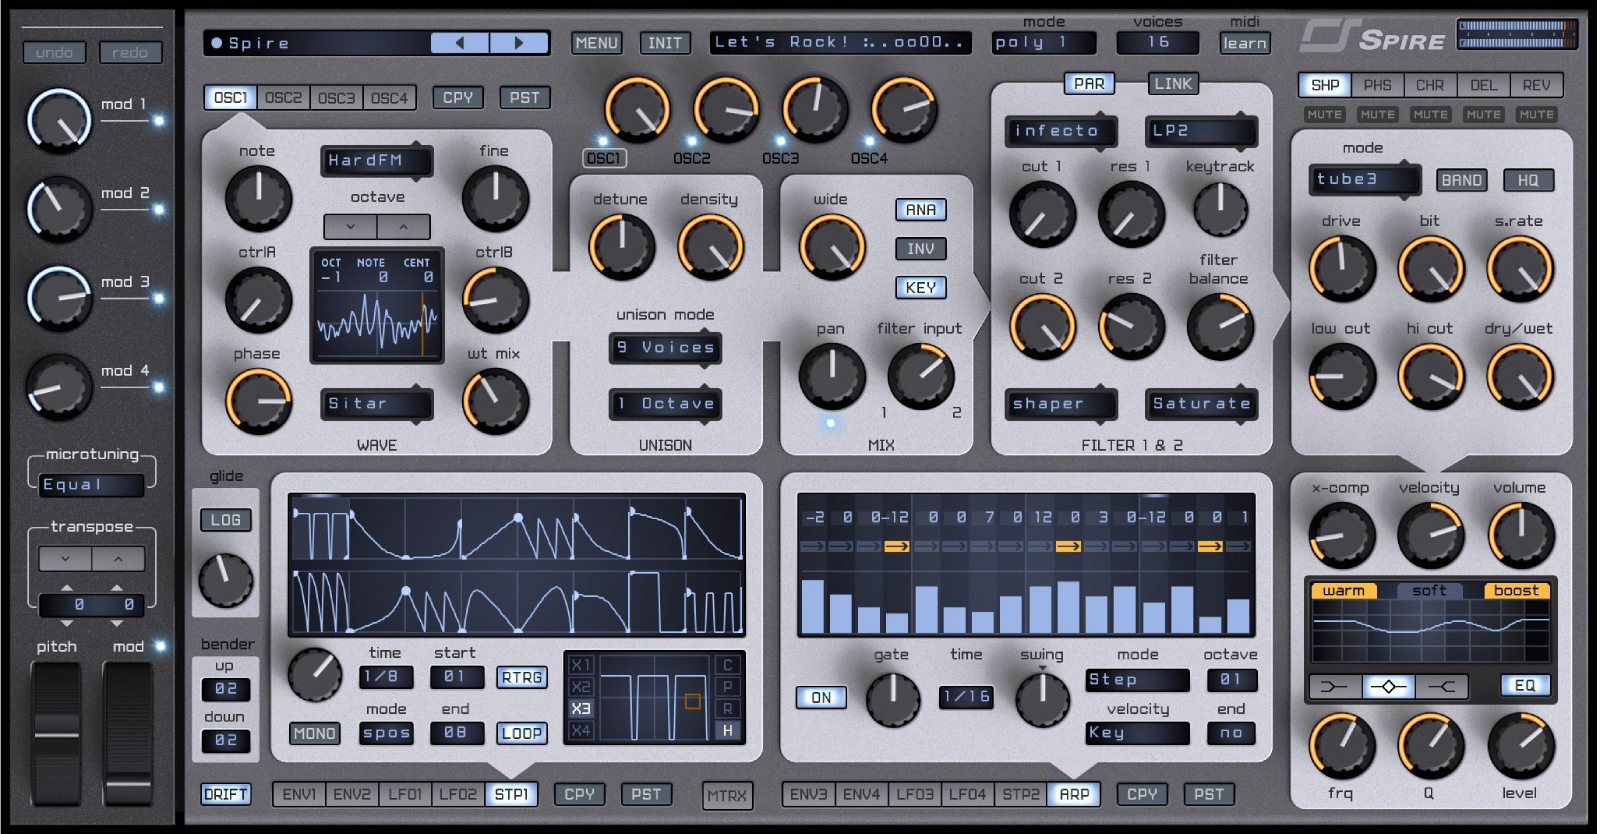The image size is (1600, 834).
Task: Open HardFM oscillator mode dropdown
Action: point(376,160)
